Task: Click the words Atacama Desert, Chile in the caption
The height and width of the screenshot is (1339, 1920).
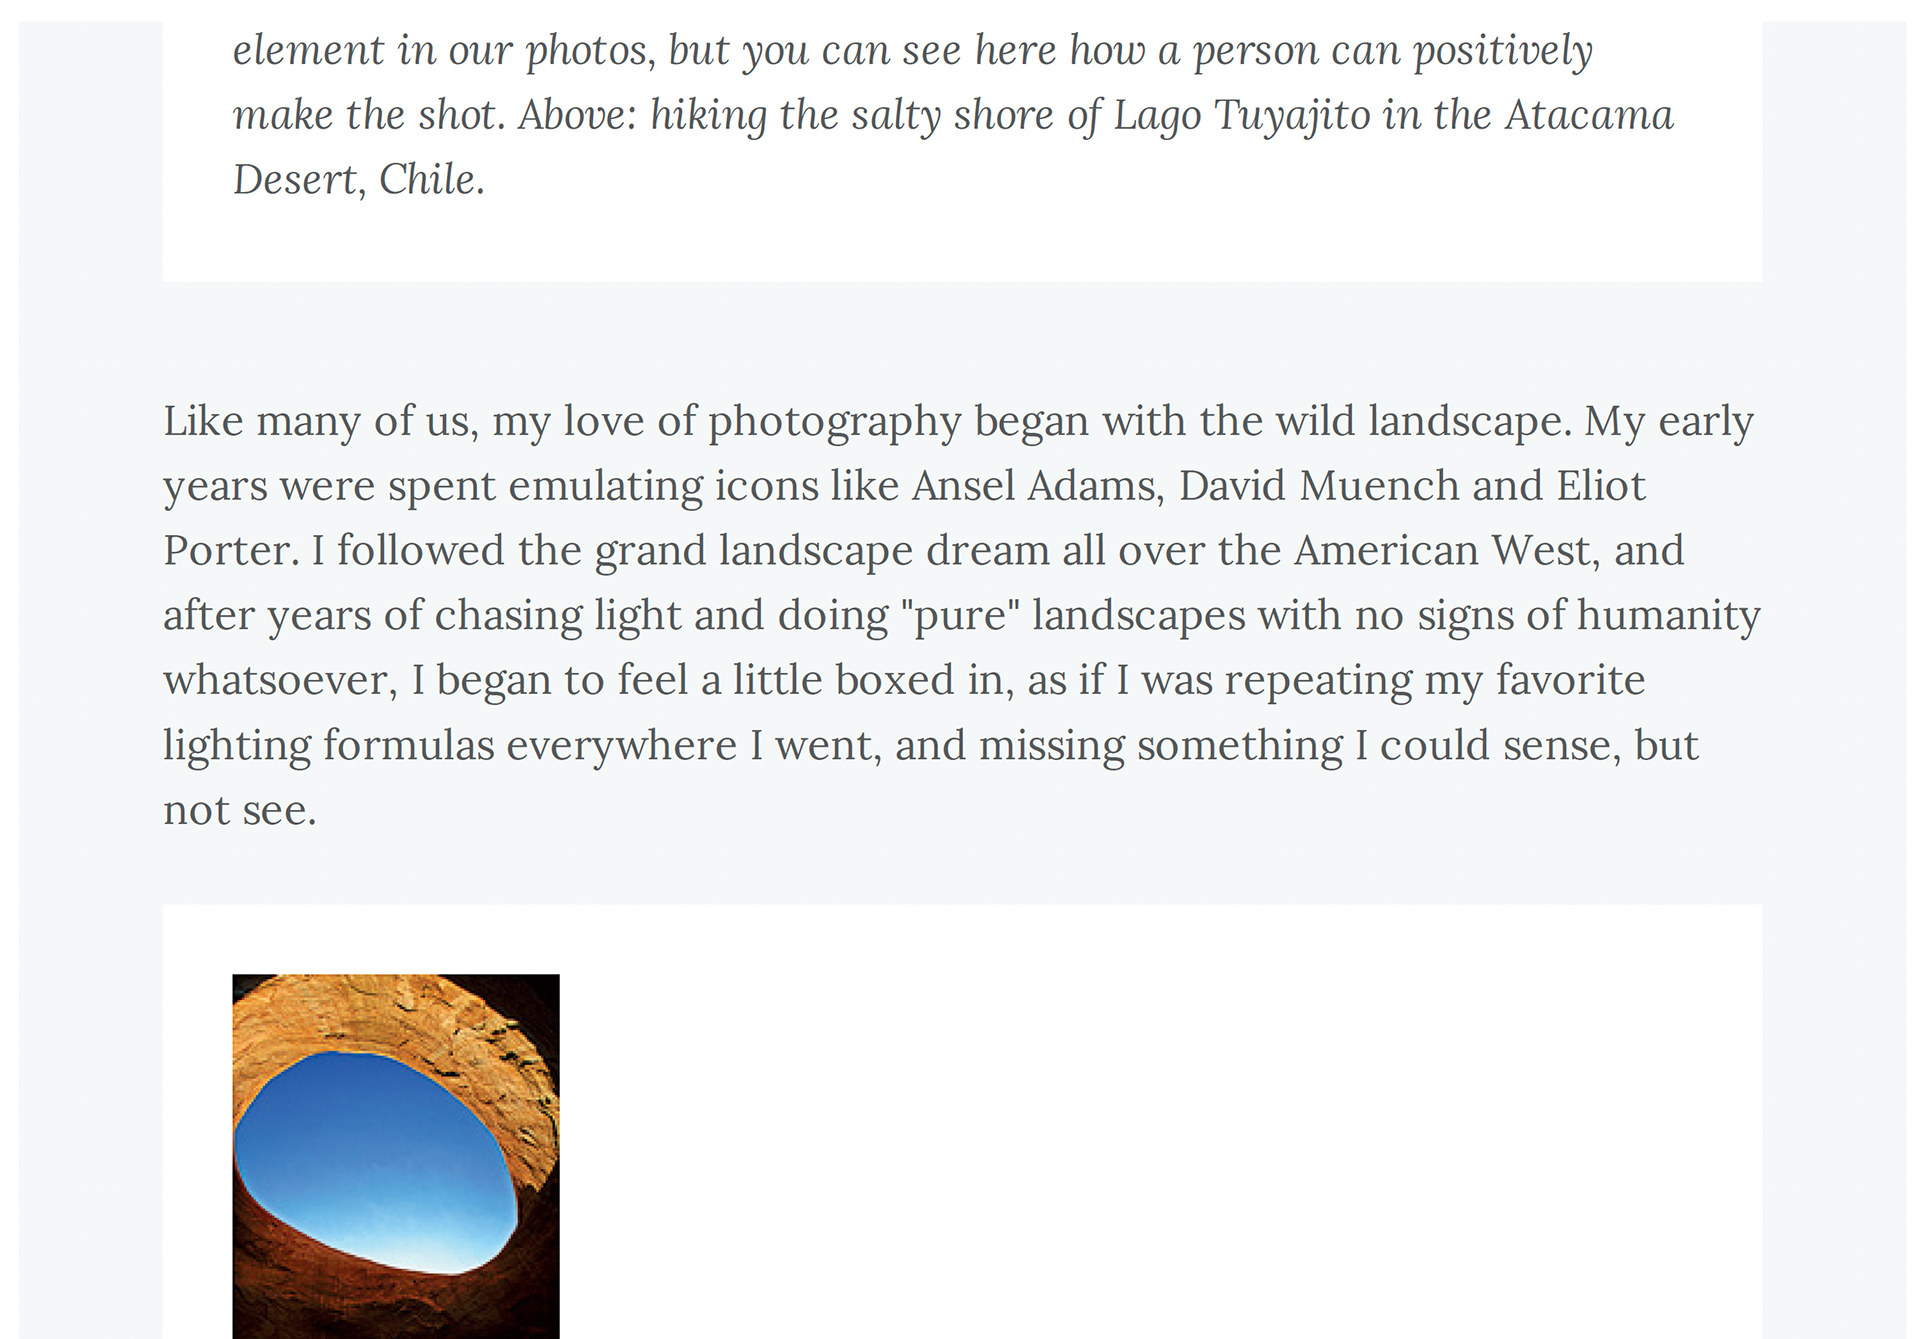Action: 953,148
